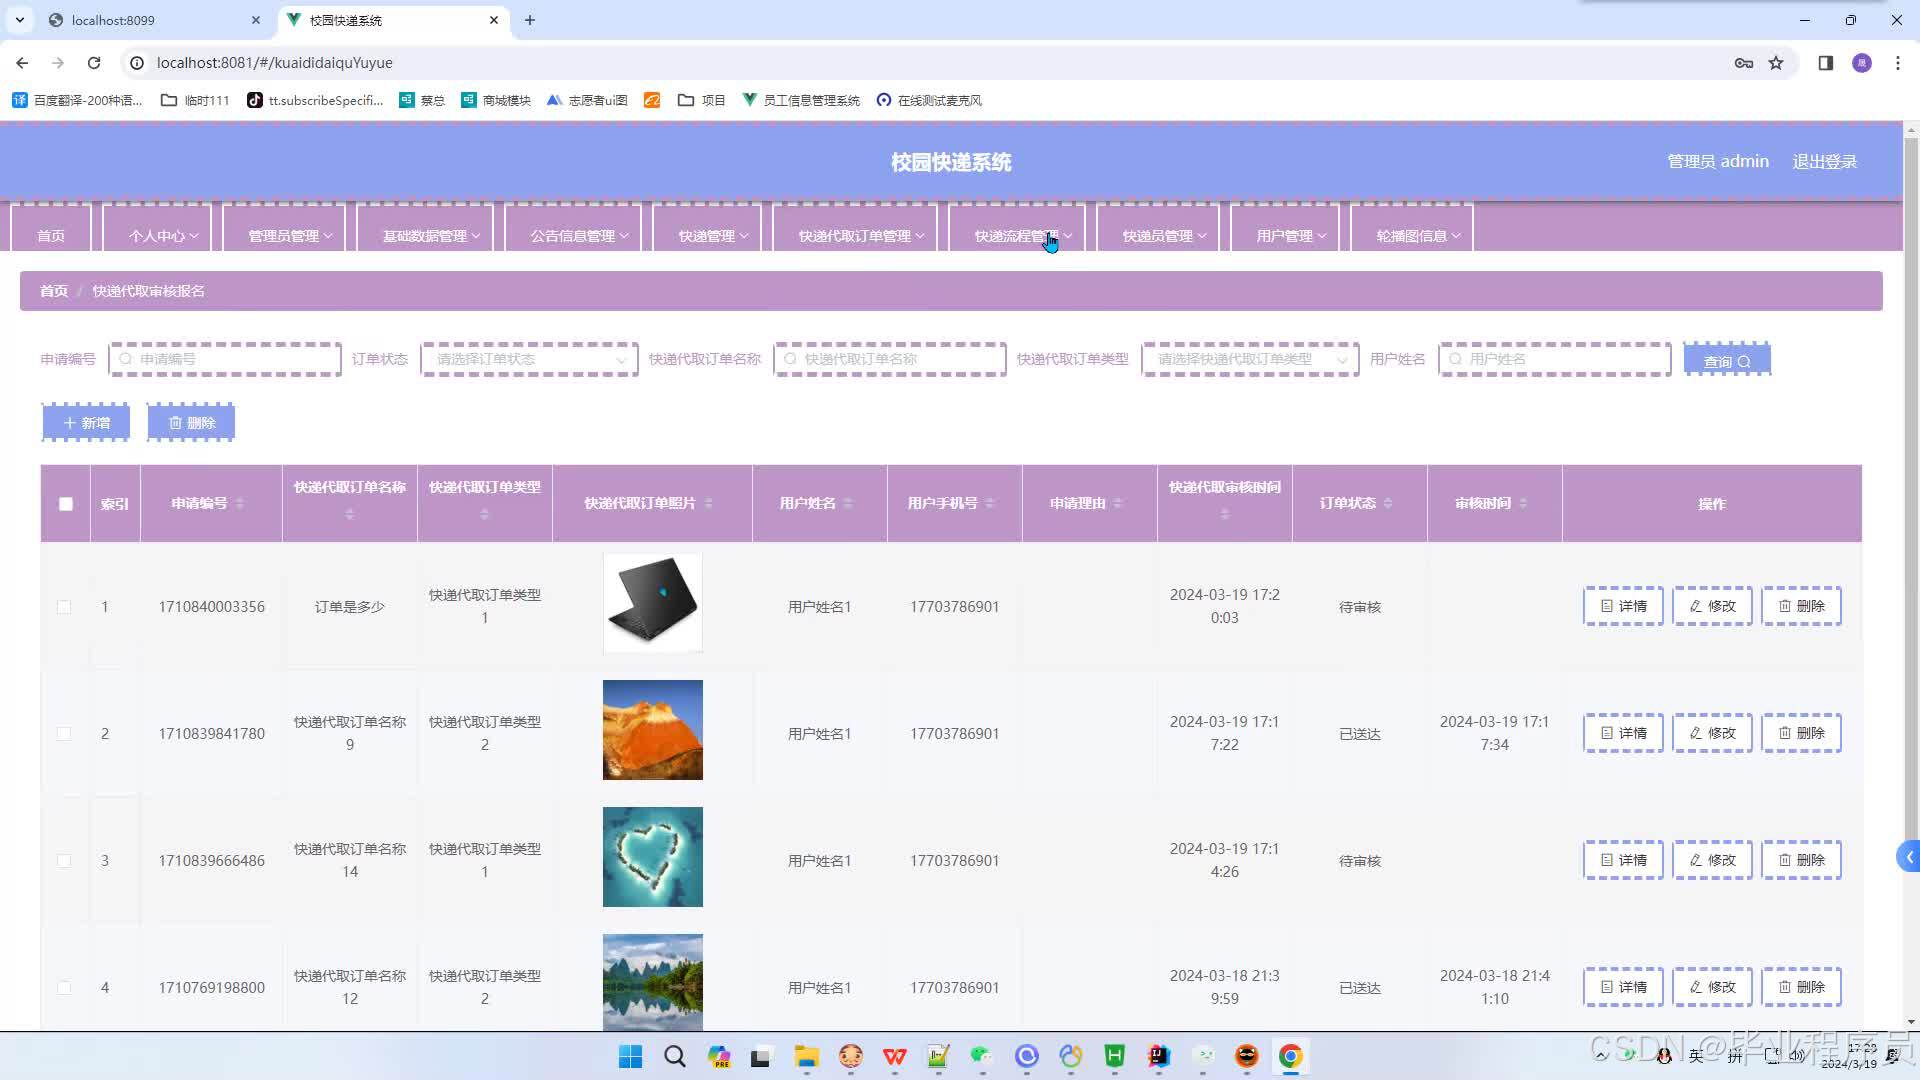Click the query search button

1726,361
